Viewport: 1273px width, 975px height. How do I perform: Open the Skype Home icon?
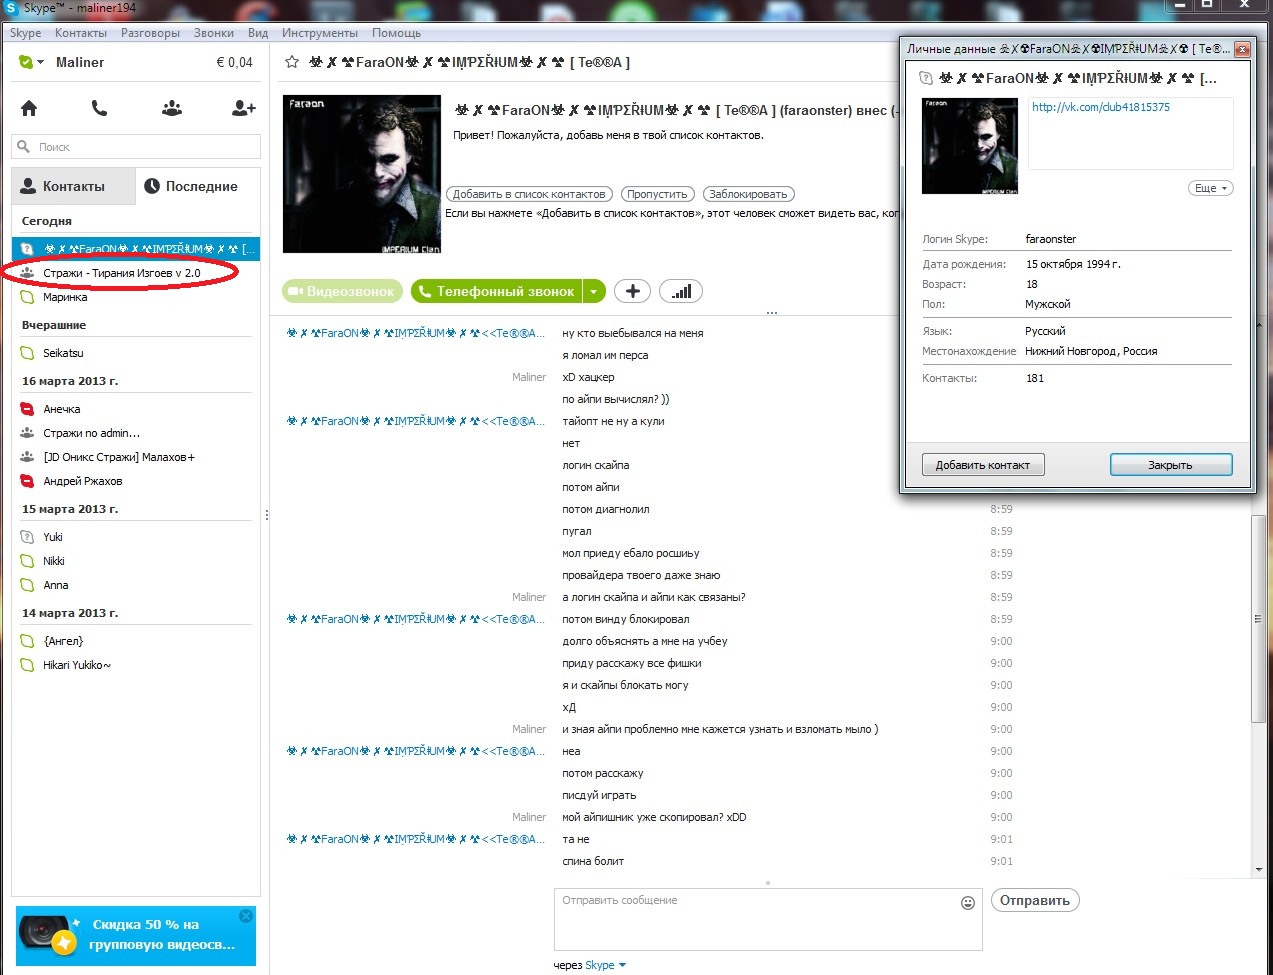tap(29, 108)
